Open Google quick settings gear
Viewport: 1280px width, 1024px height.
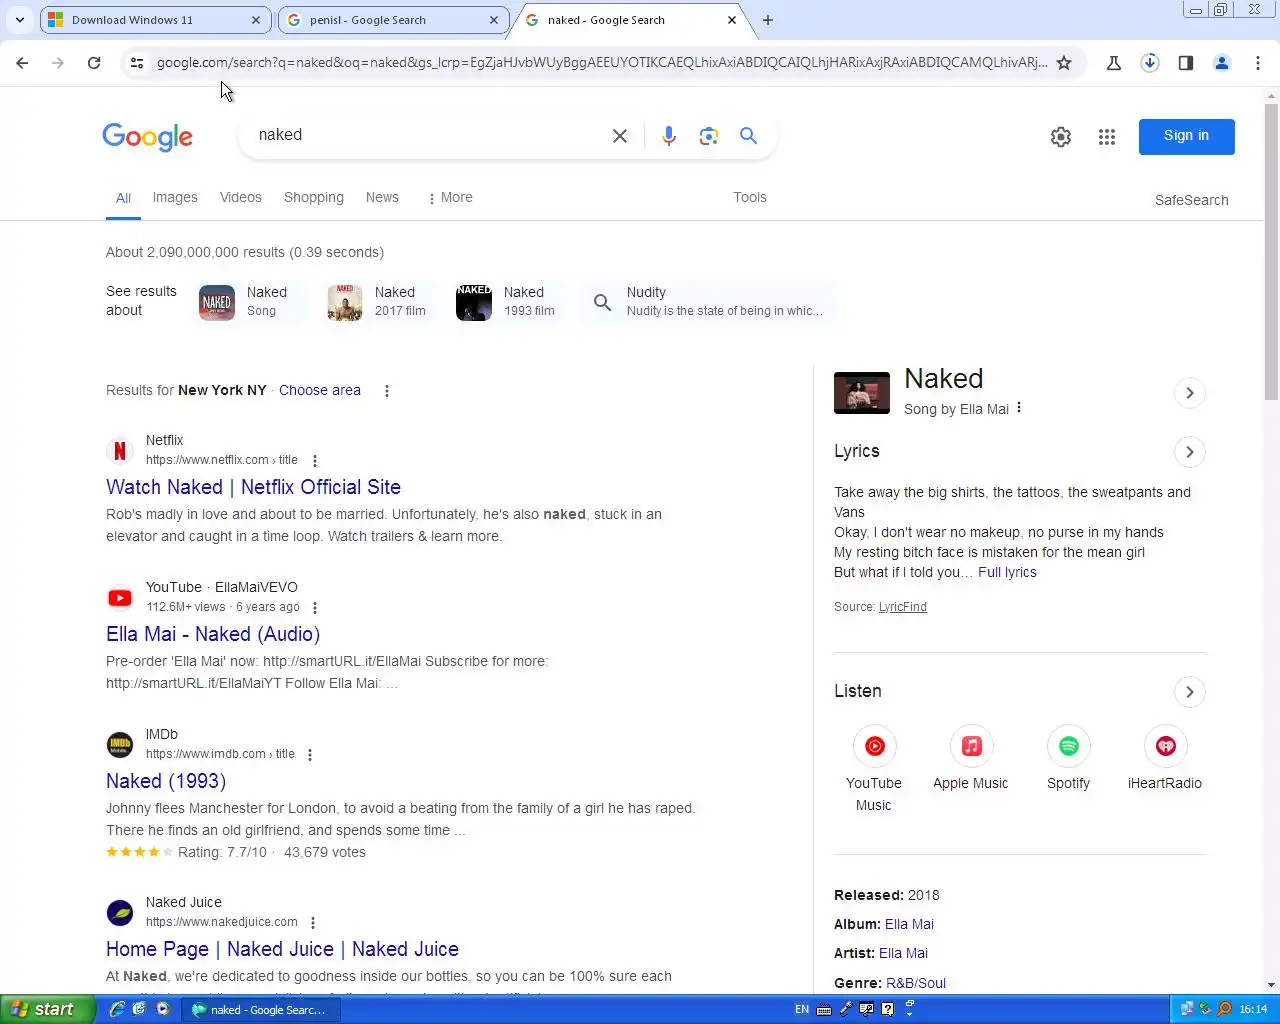(1061, 137)
